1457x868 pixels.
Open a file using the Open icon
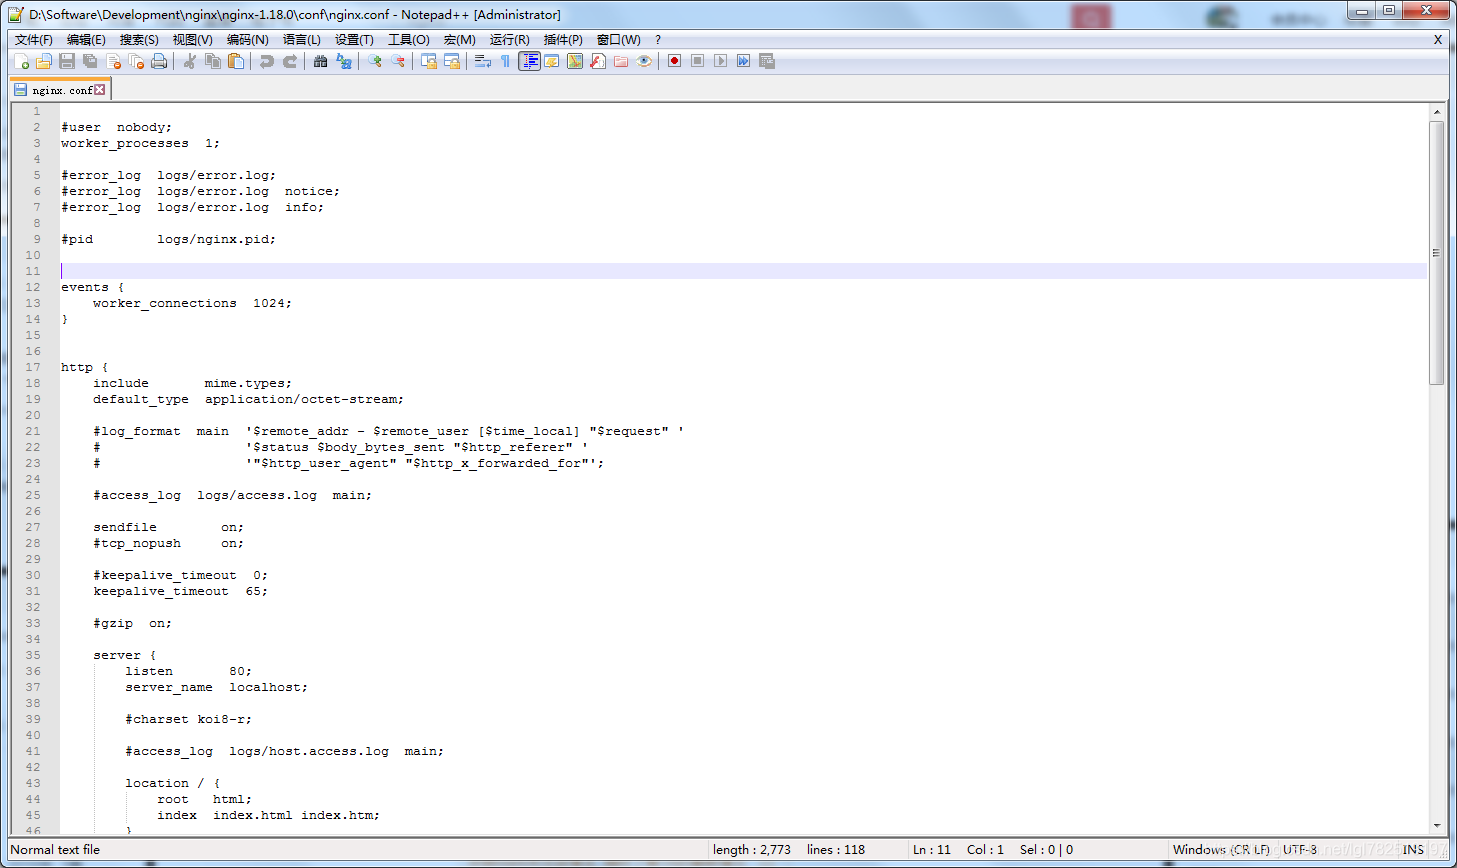pos(44,61)
